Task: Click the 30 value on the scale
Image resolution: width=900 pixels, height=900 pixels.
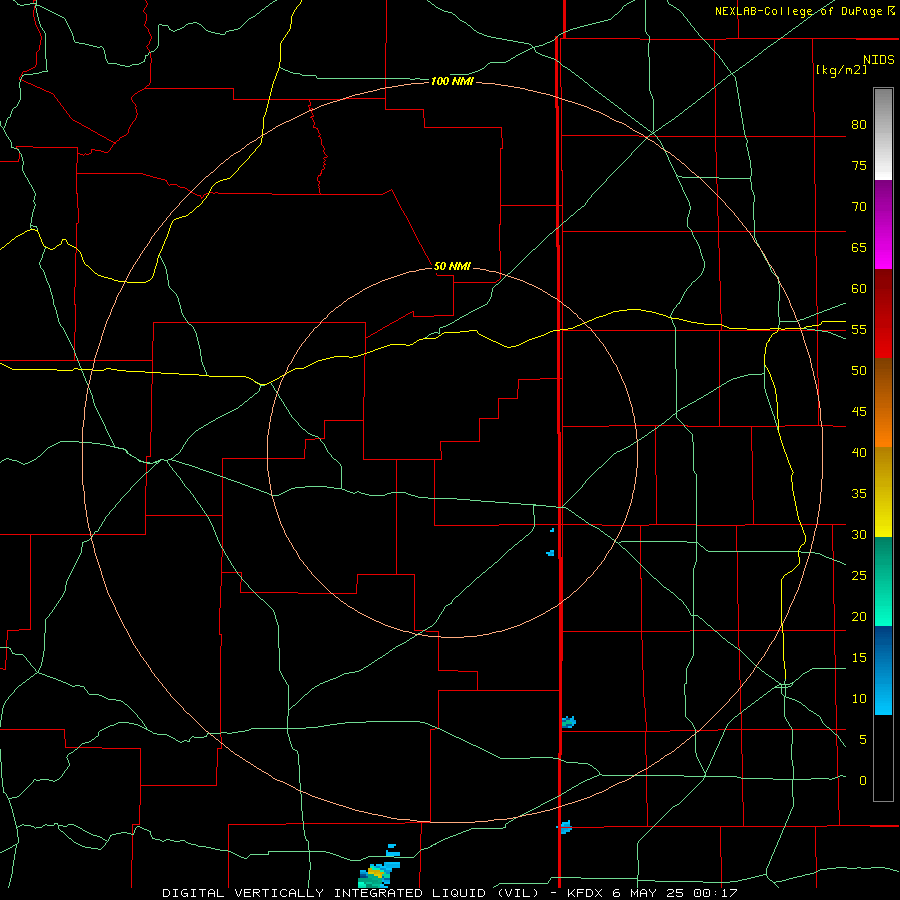Action: pyautogui.click(x=859, y=534)
